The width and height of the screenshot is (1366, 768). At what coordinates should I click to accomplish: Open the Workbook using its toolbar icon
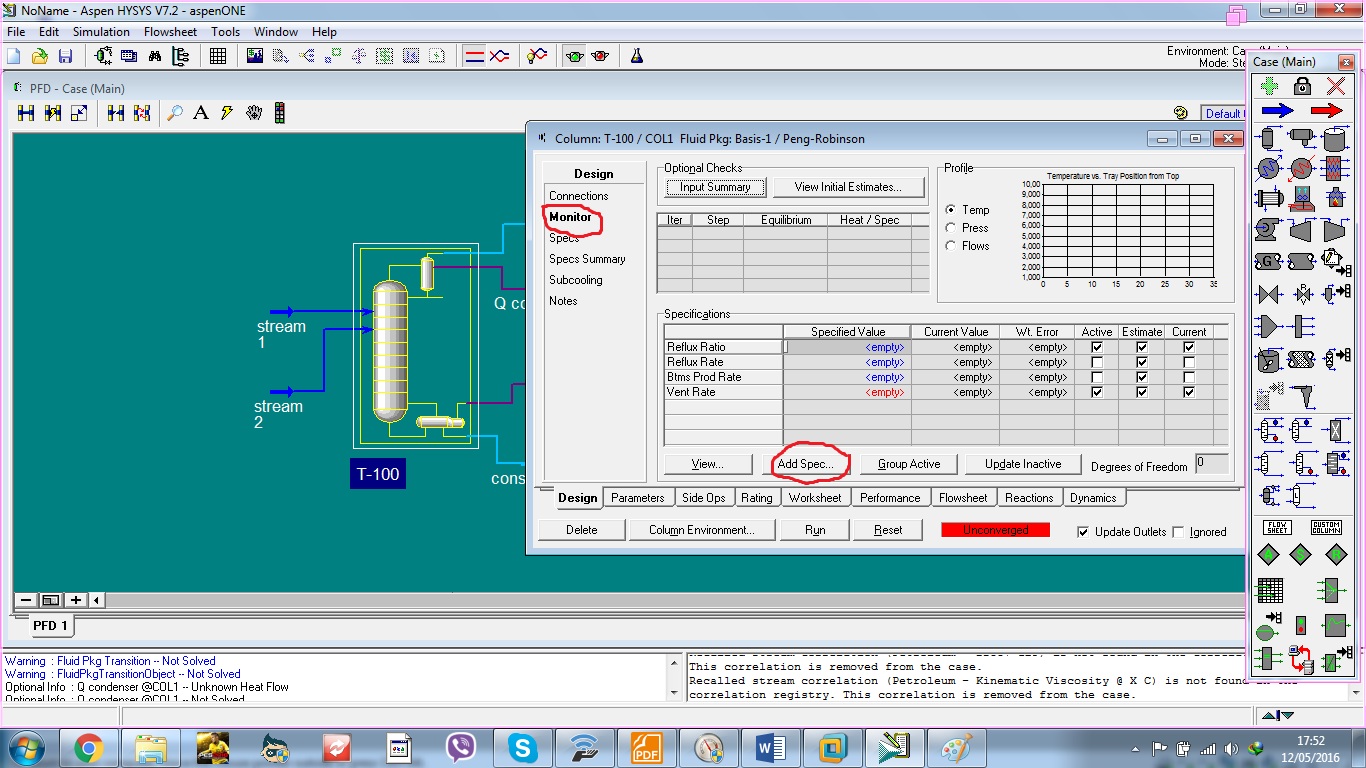pyautogui.click(x=218, y=55)
